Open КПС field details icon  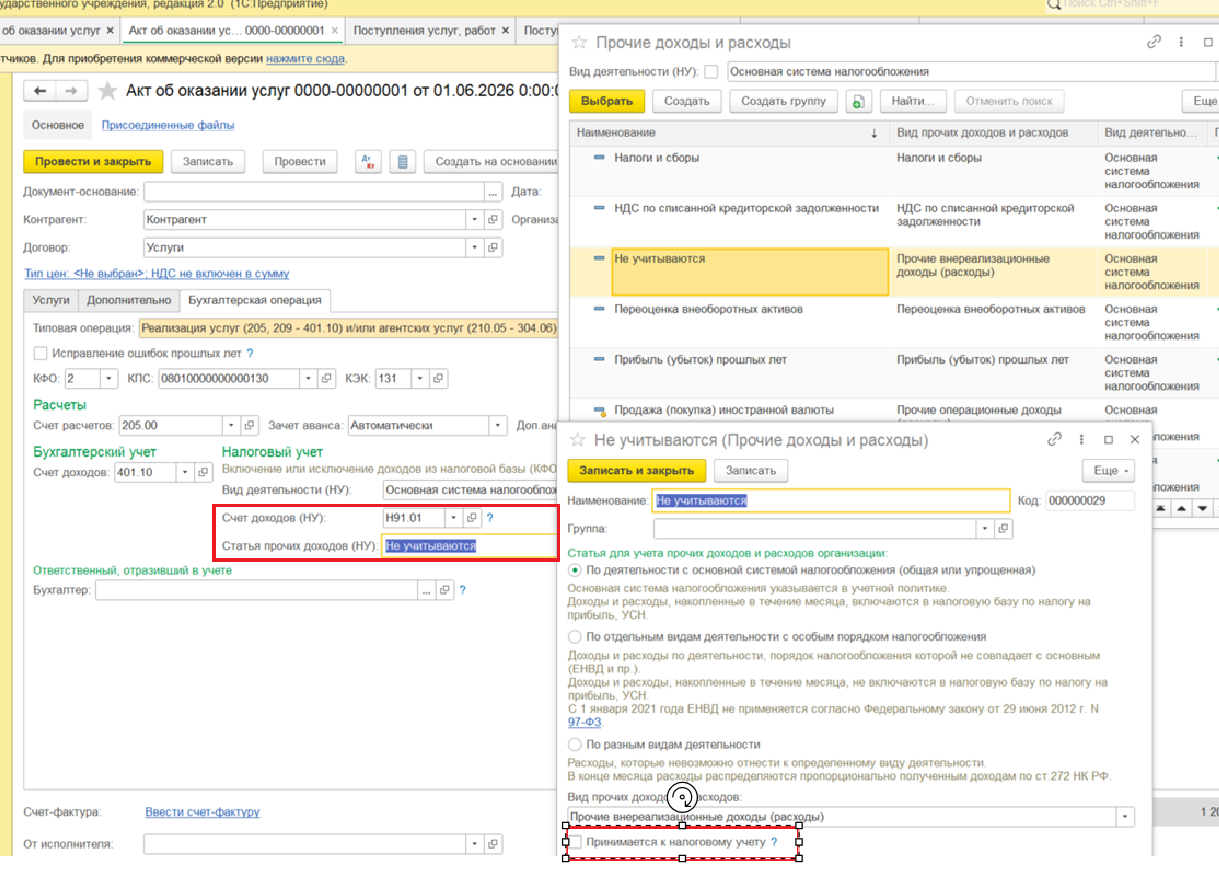(326, 379)
